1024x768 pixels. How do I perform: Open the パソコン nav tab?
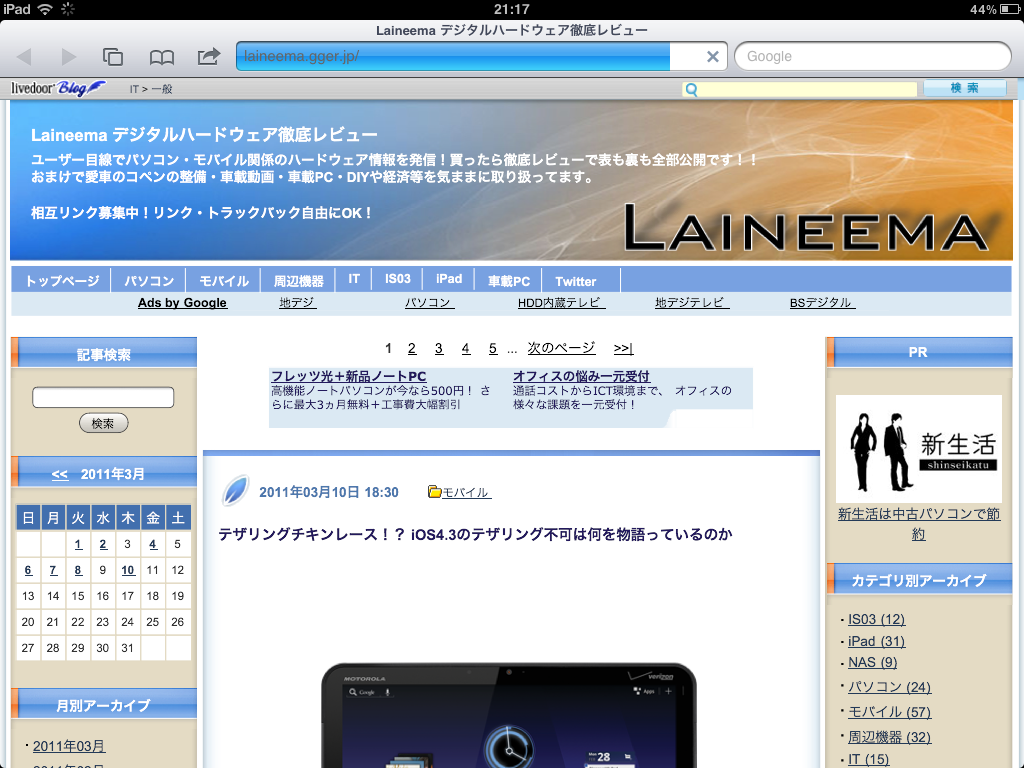(149, 281)
